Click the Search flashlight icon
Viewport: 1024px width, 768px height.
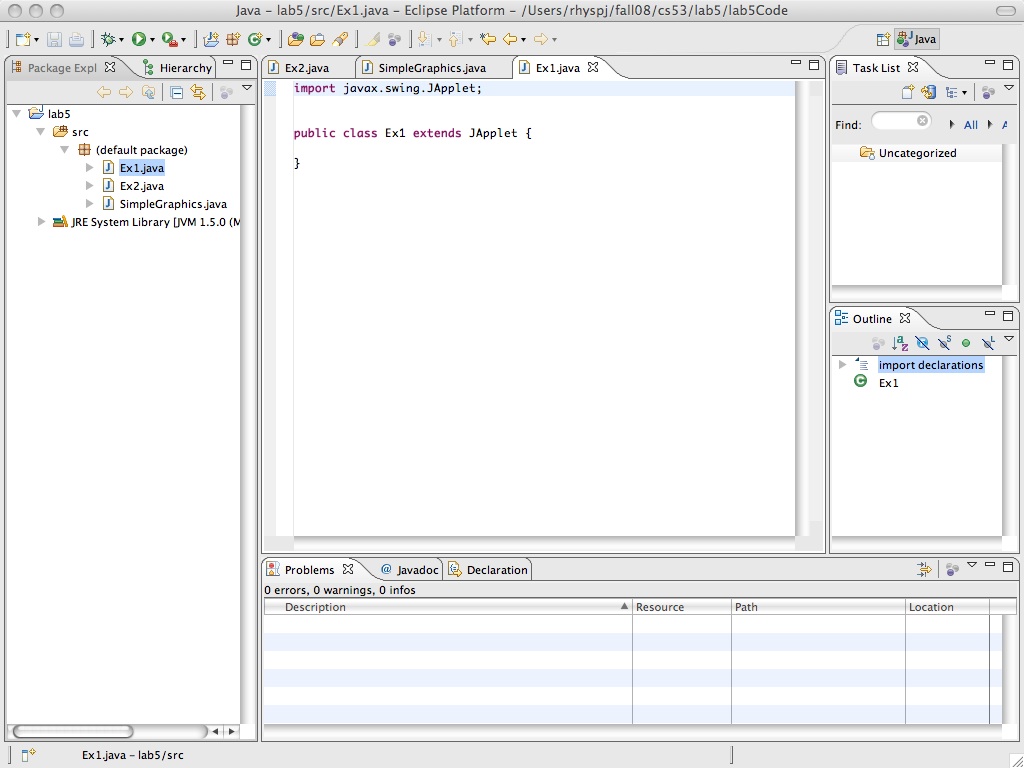click(340, 39)
